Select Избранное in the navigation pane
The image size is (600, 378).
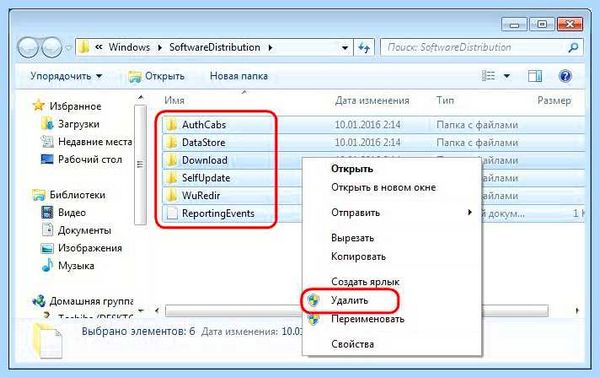pyautogui.click(x=75, y=106)
